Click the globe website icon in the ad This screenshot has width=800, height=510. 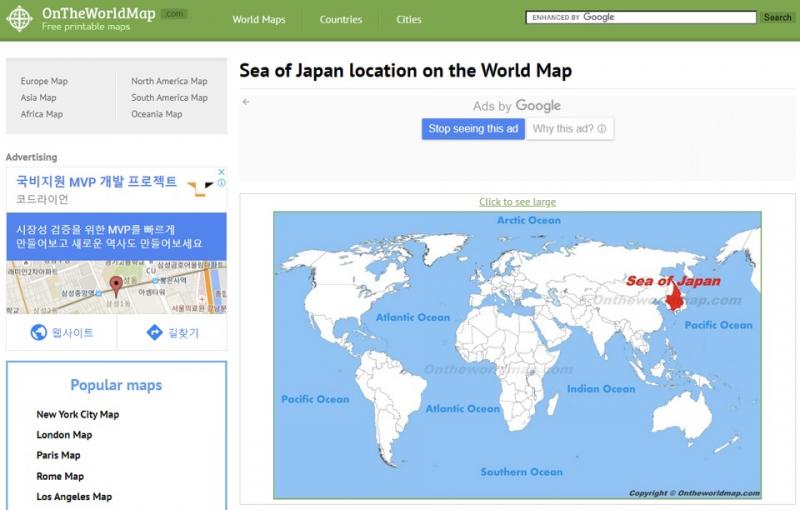(39, 333)
